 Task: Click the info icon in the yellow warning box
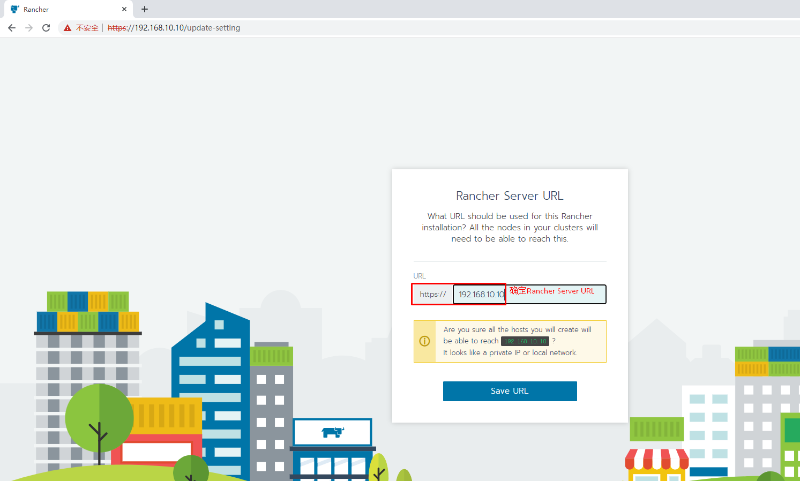click(x=424, y=341)
